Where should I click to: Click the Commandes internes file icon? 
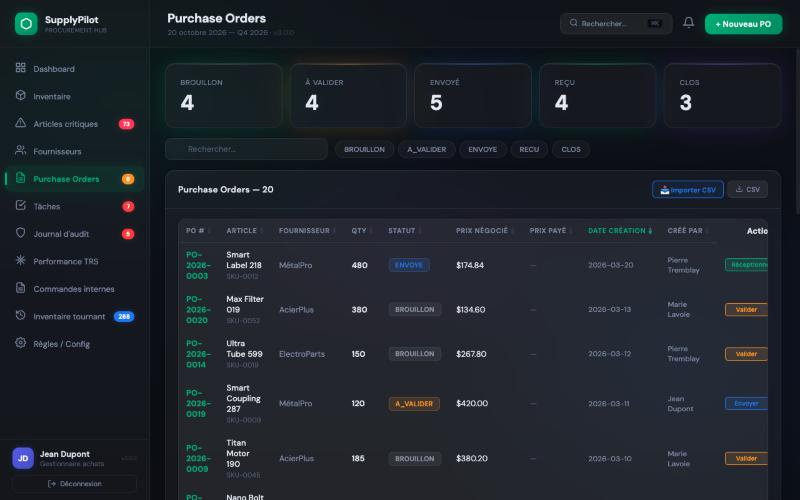pyautogui.click(x=20, y=288)
